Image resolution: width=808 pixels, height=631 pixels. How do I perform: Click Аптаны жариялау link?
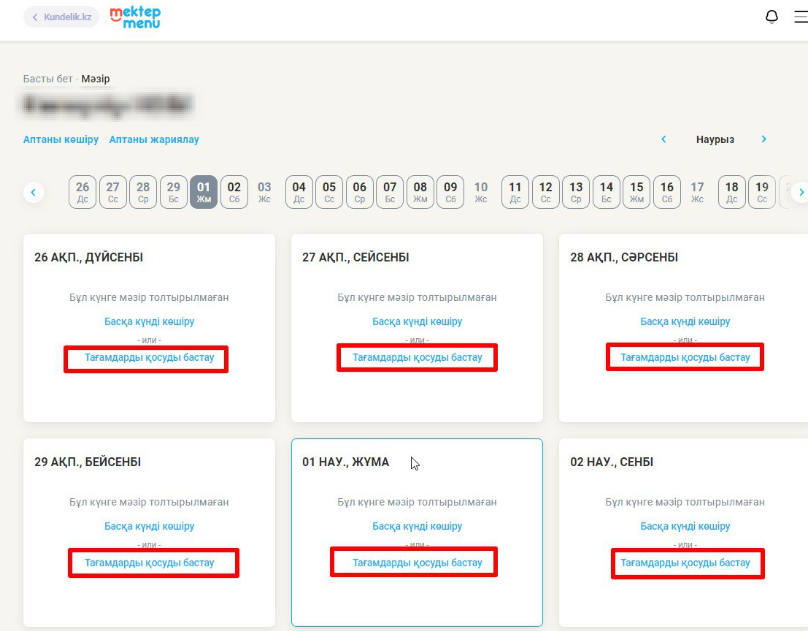[x=154, y=140]
